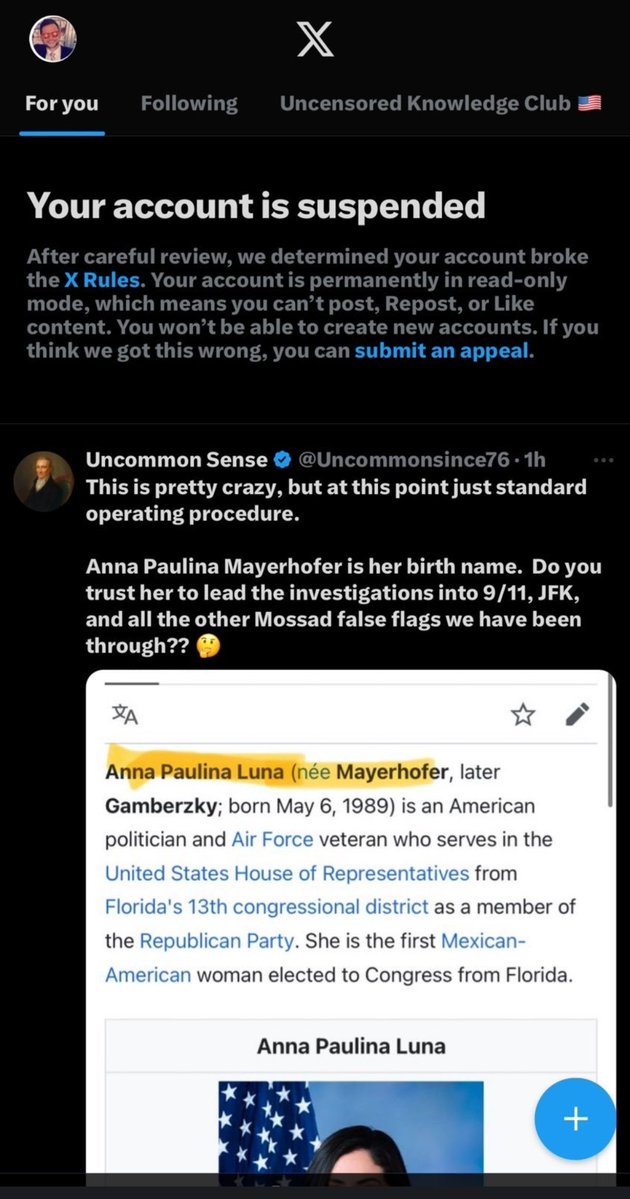Viewport: 630px width, 1199px height.
Task: Open the three-dot post options menu
Action: pyautogui.click(x=603, y=460)
